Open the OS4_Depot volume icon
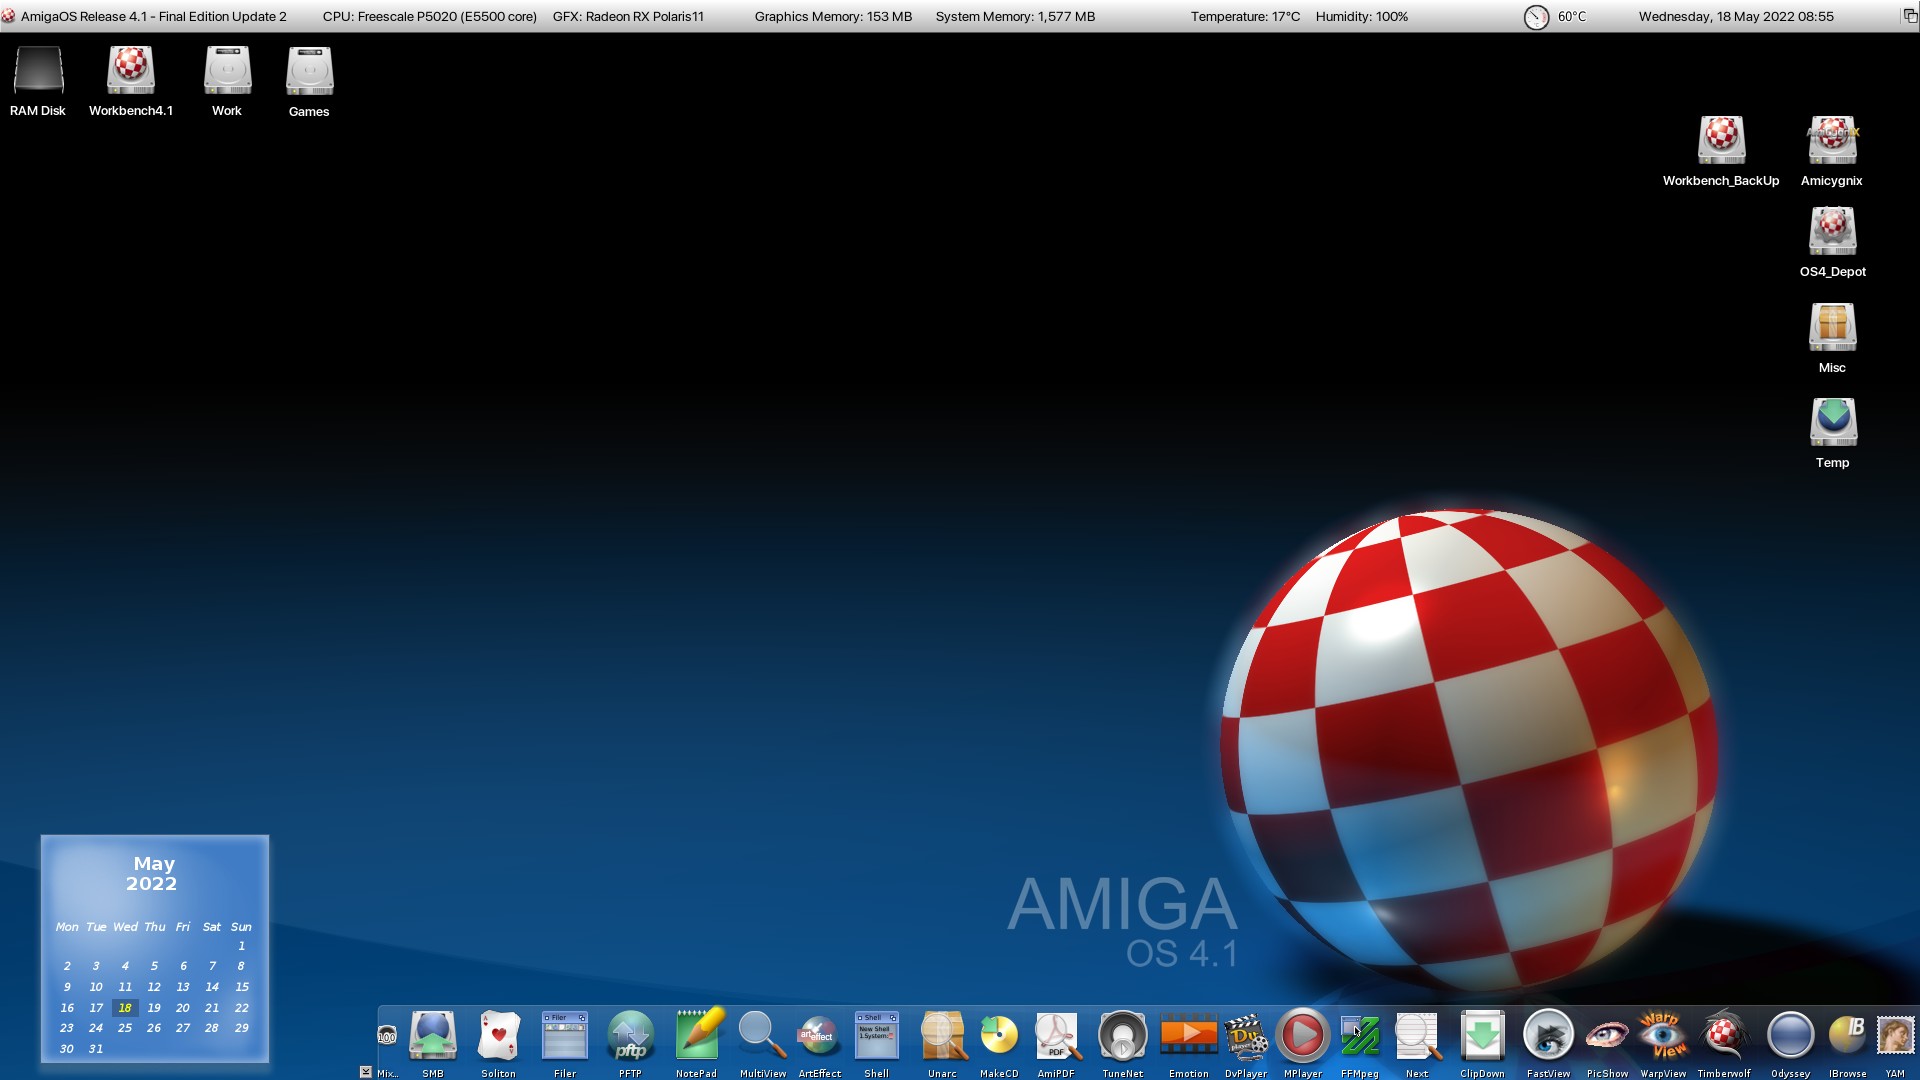1920x1080 pixels. (x=1832, y=232)
